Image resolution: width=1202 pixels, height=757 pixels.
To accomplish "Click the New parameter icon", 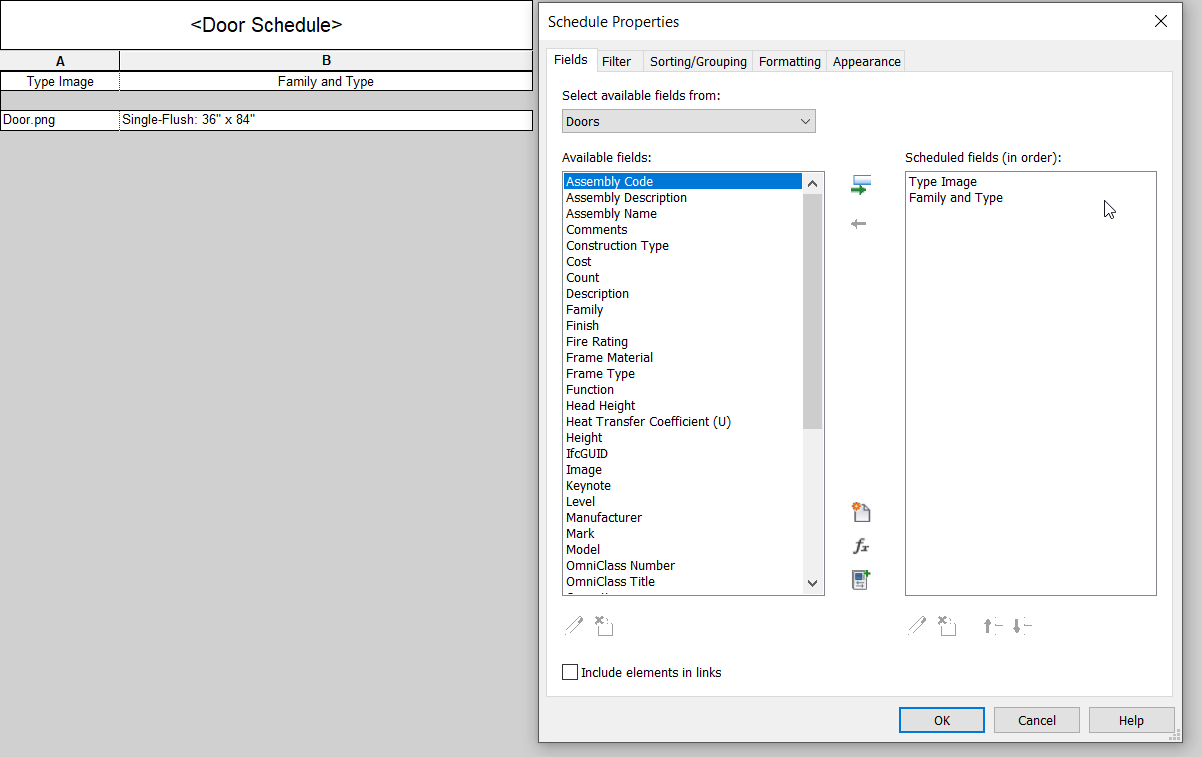I will pos(861,513).
